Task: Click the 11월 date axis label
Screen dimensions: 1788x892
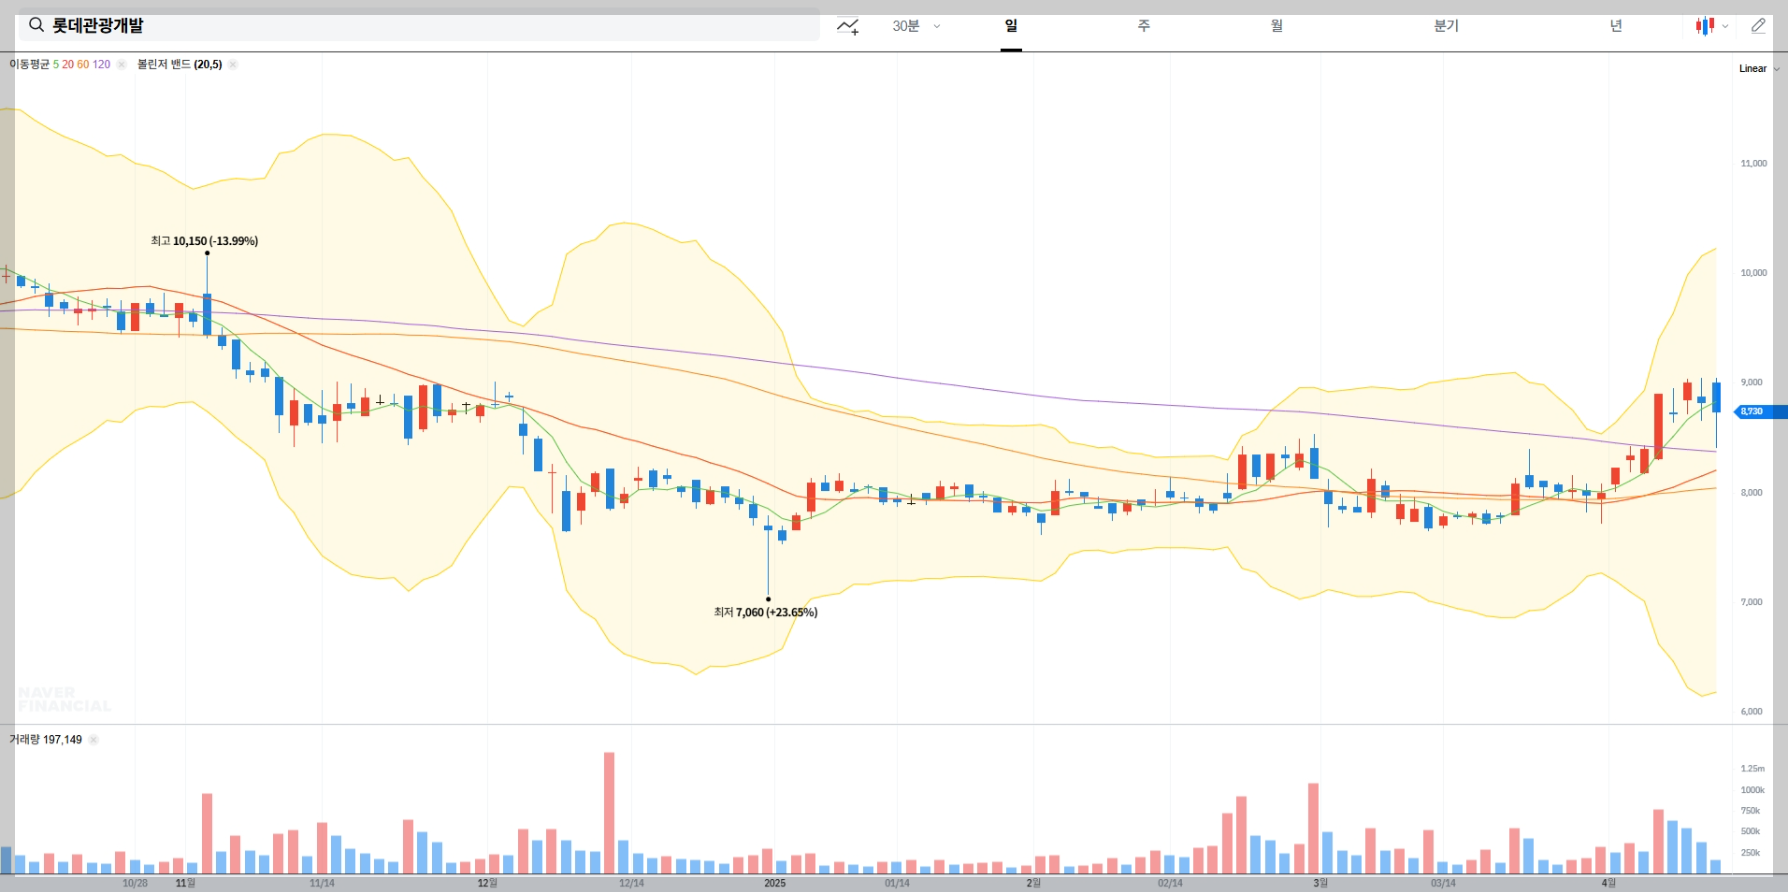Action: coord(185,883)
